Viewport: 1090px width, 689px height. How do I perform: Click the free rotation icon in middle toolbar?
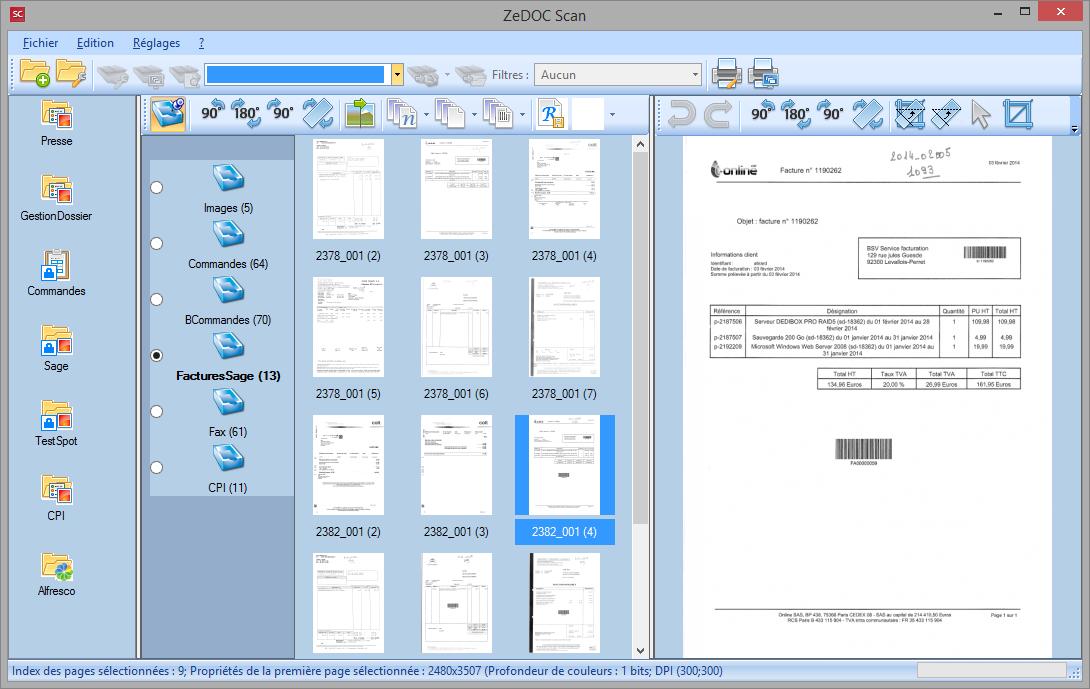coord(318,114)
